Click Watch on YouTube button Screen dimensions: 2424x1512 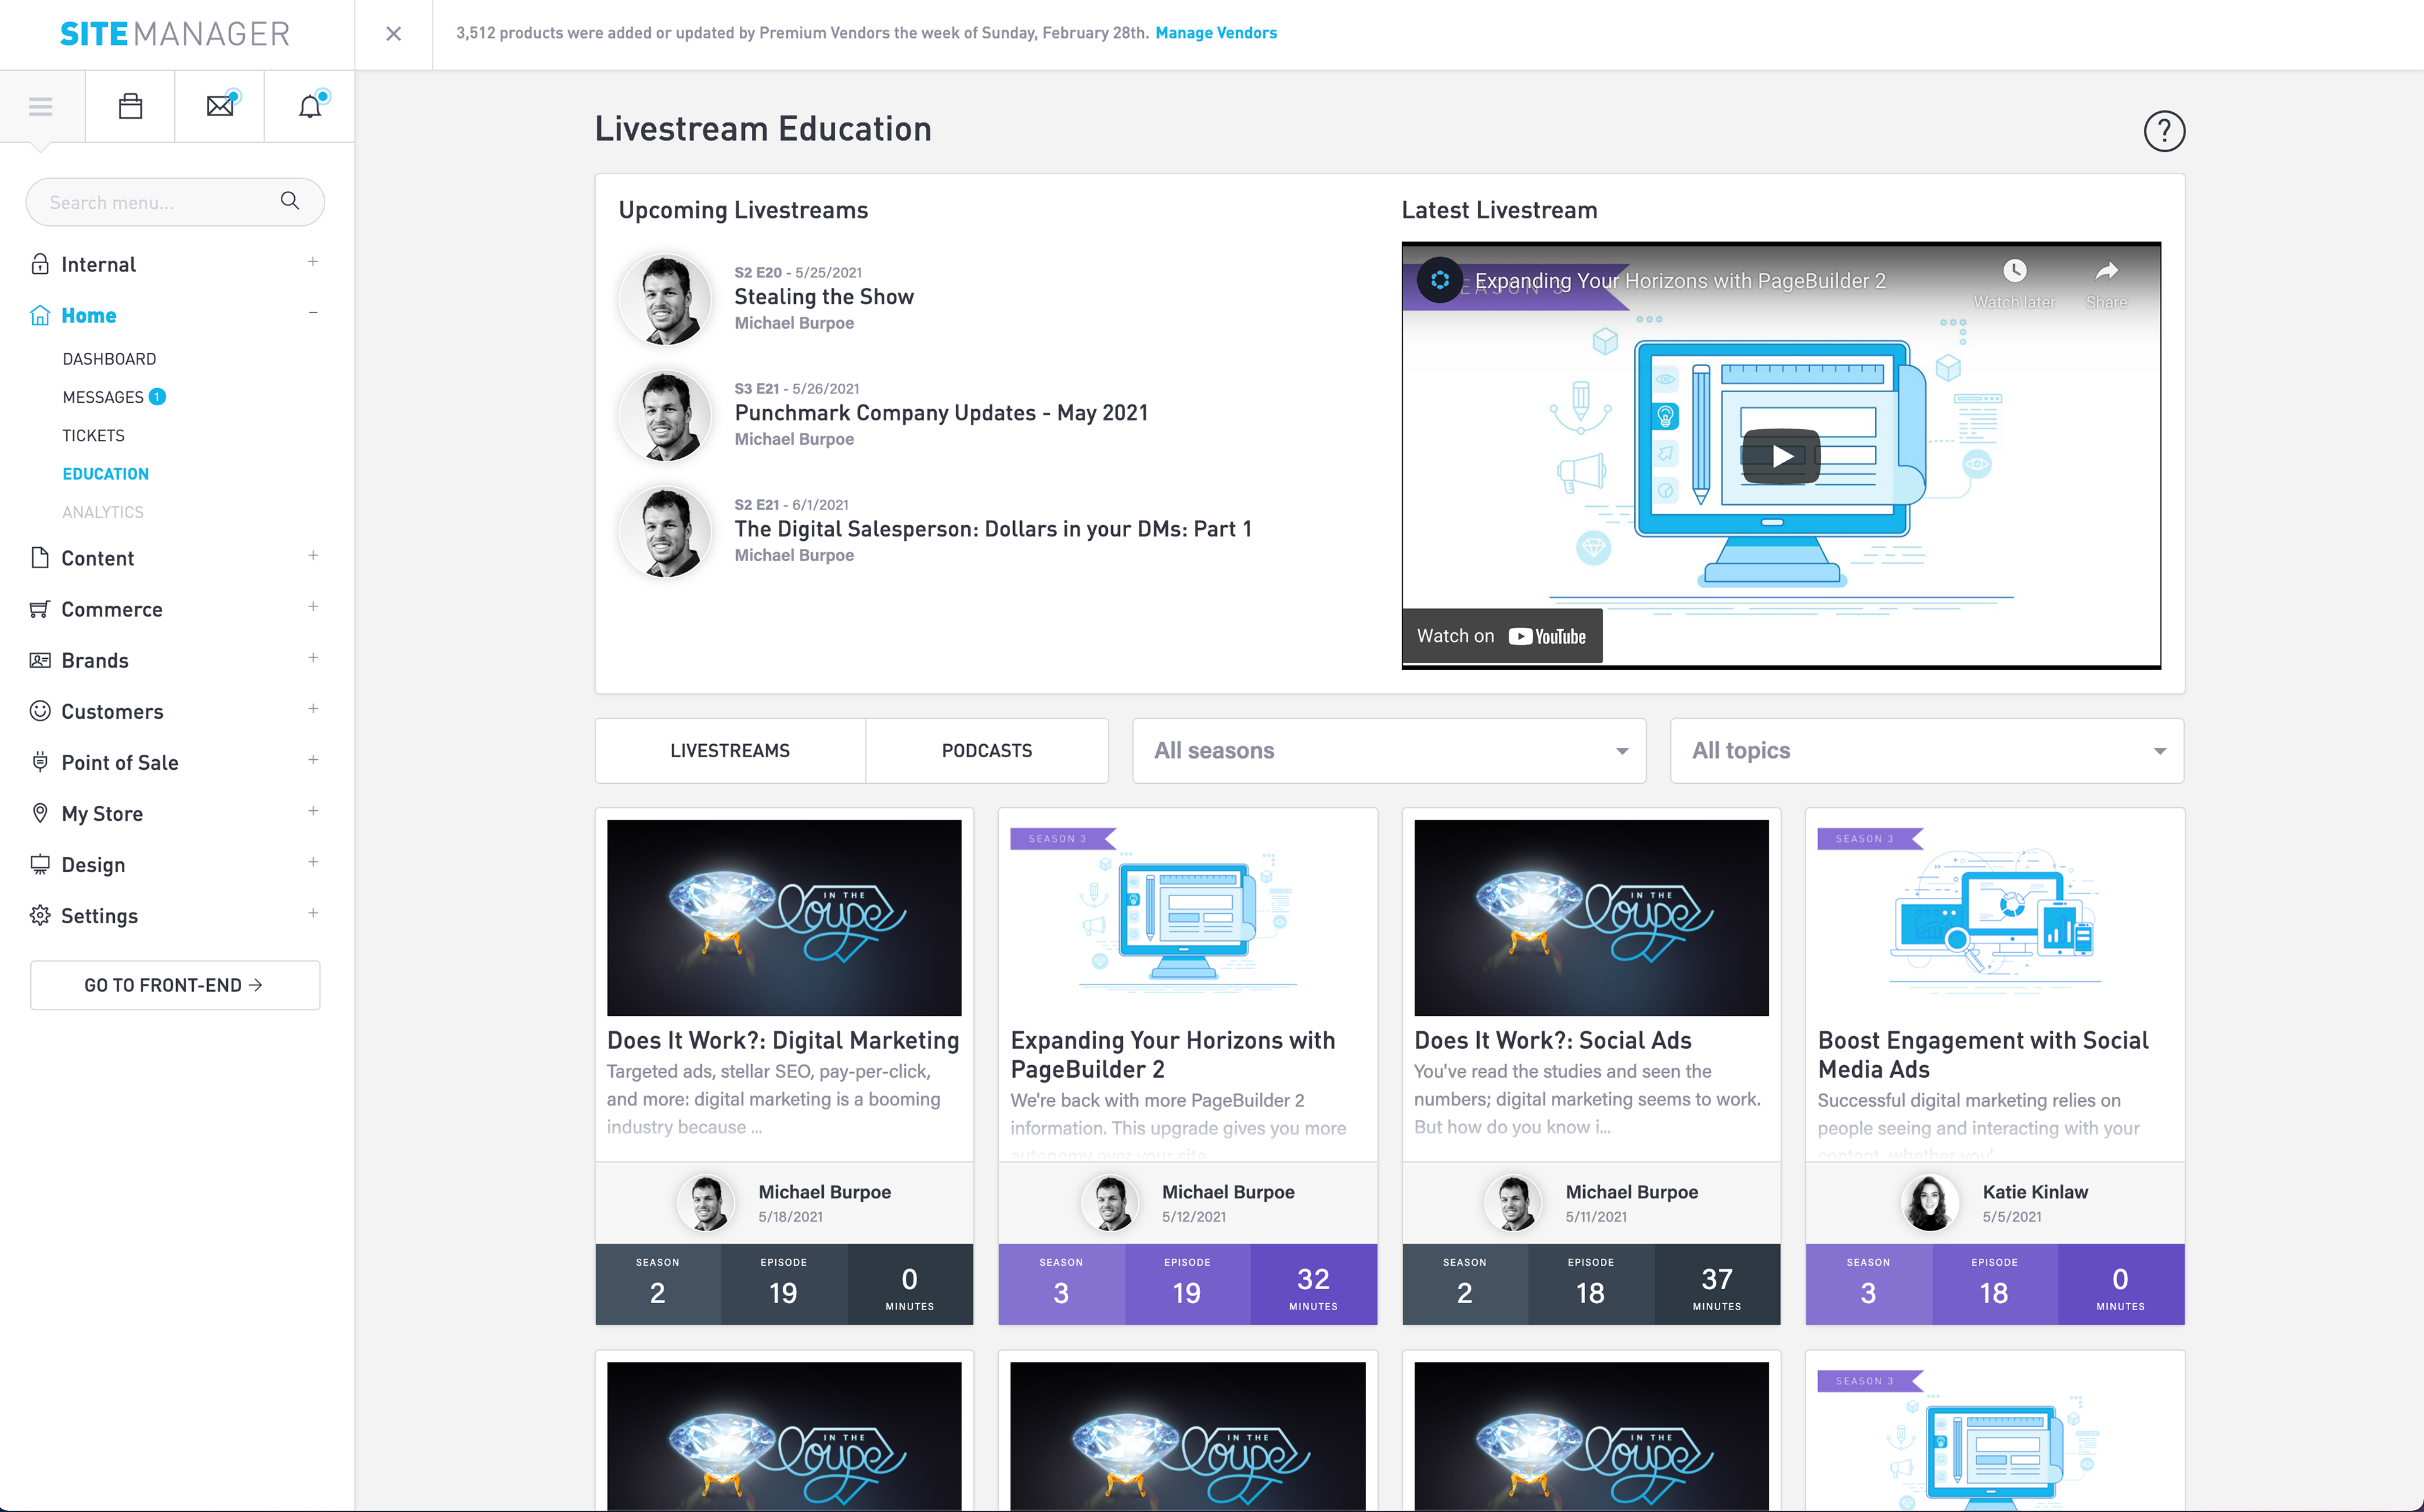click(x=1502, y=636)
